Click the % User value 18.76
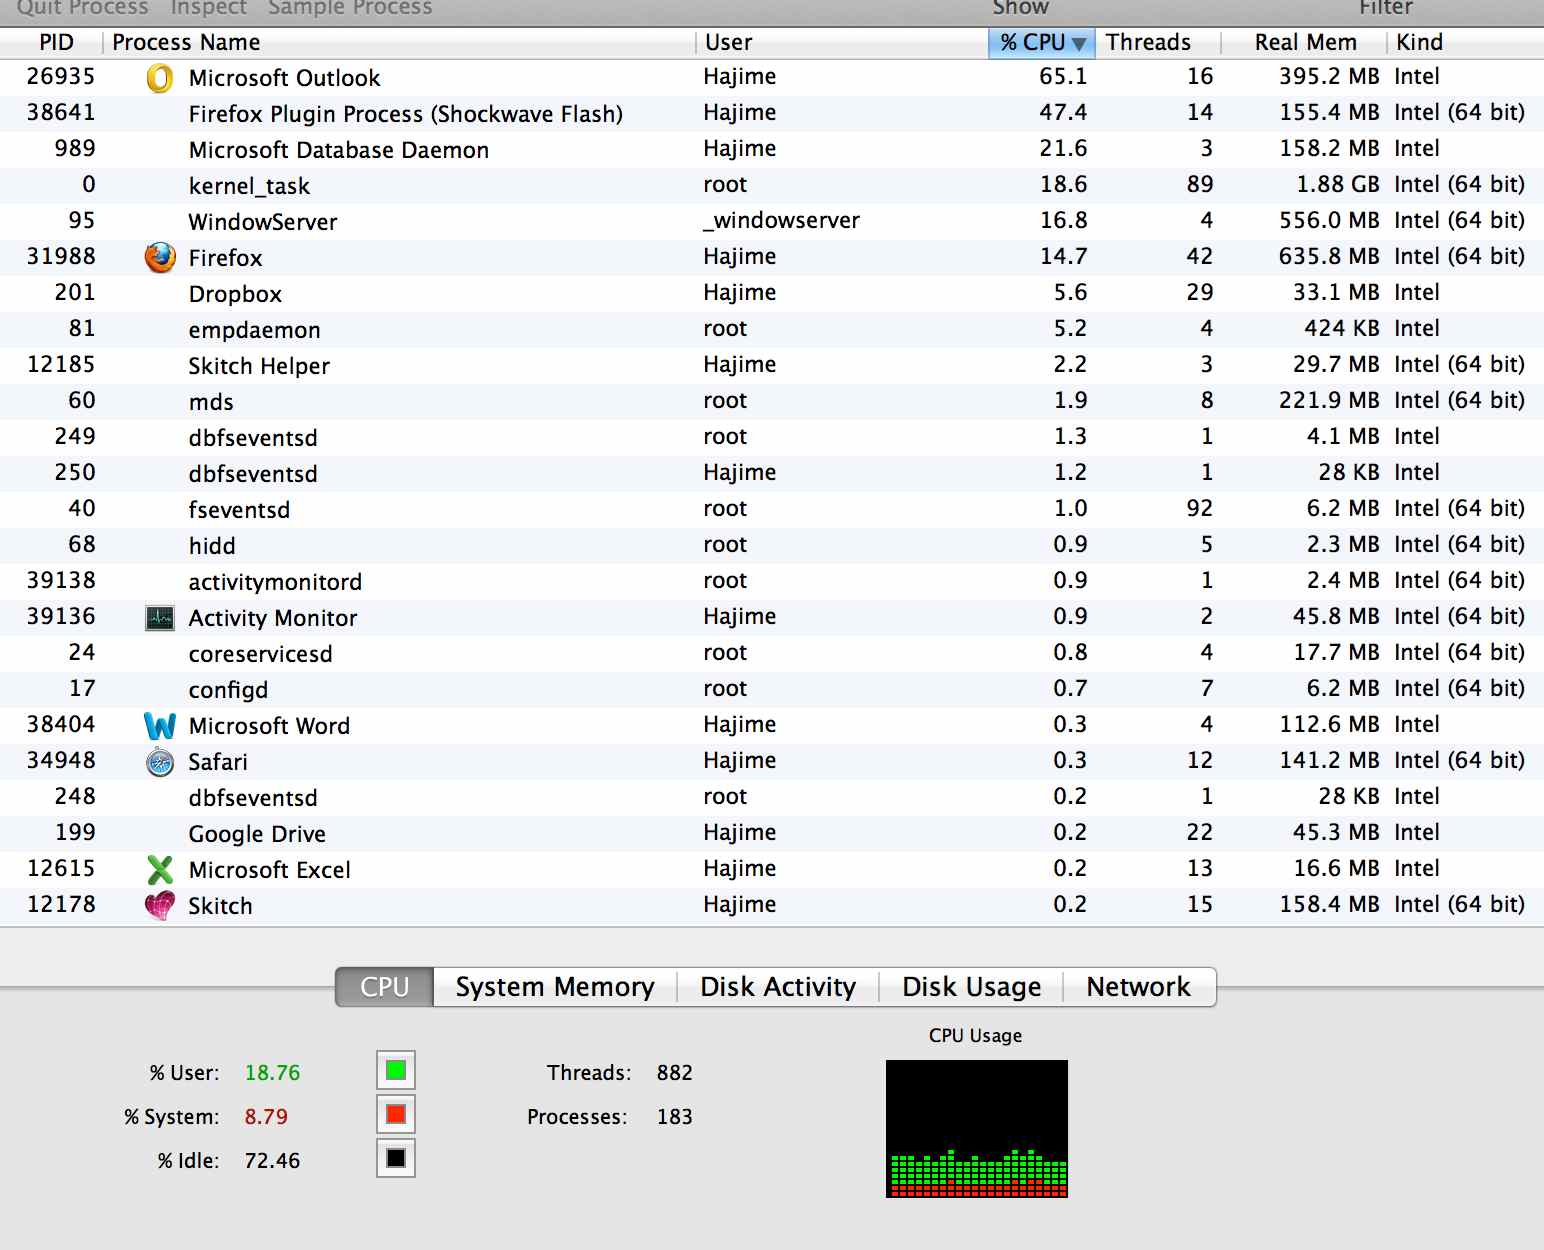The width and height of the screenshot is (1544, 1250). click(x=272, y=1072)
